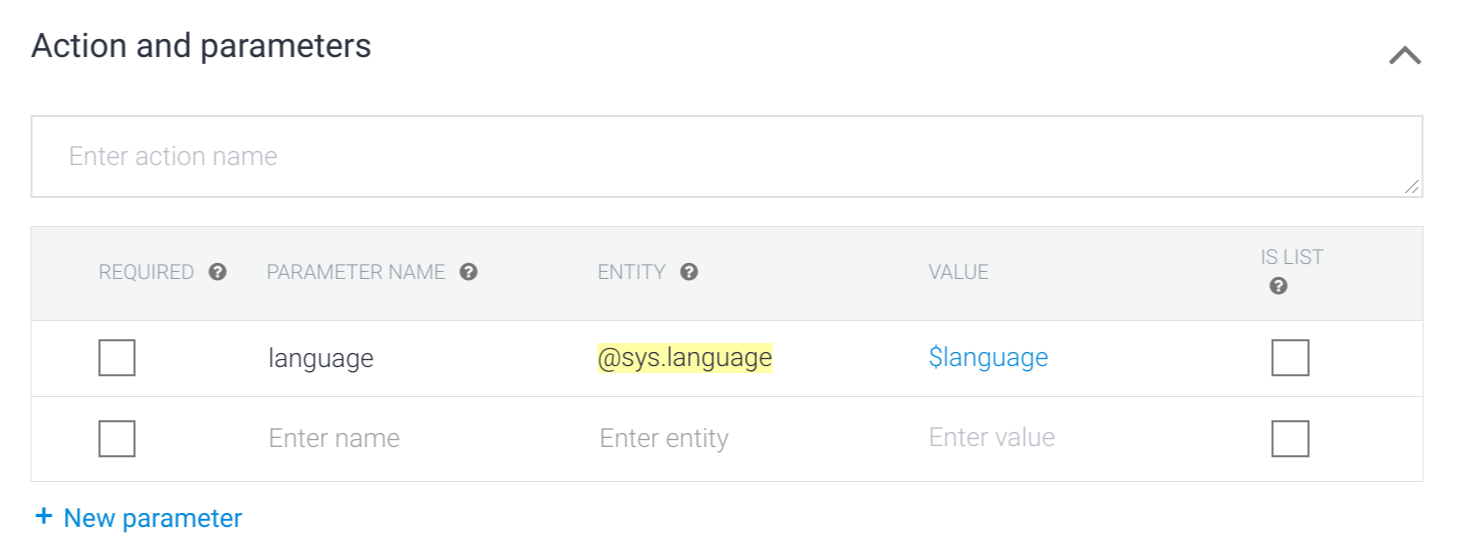Click the help icon next to REQUIRED
This screenshot has height=560, width=1472.
(x=217, y=272)
